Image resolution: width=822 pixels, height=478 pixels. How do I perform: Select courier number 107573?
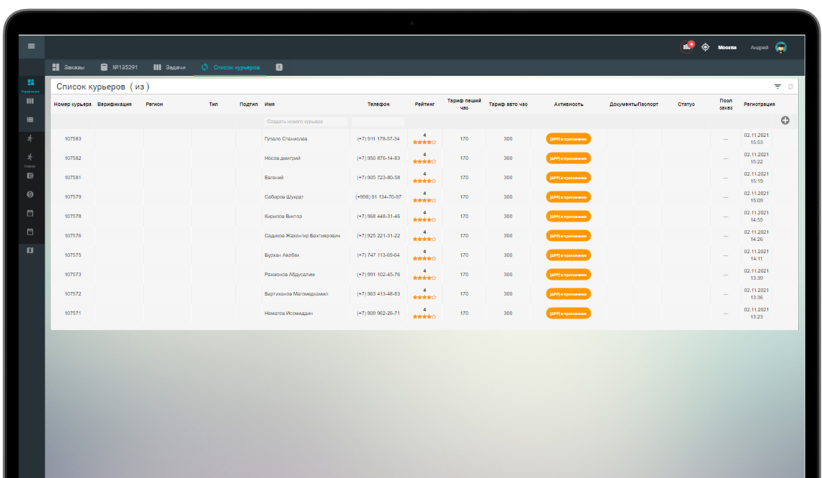(x=73, y=275)
